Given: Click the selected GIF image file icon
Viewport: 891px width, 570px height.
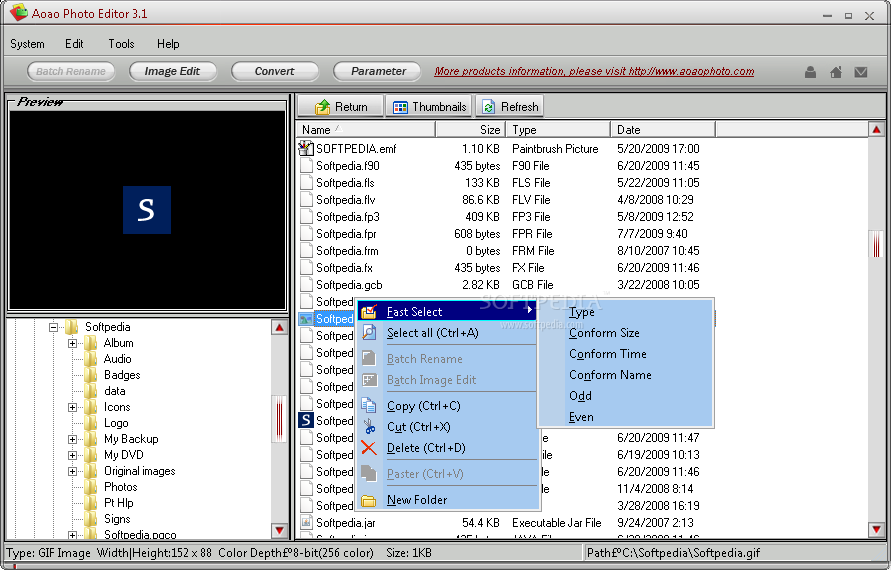Looking at the screenshot, I should point(306,319).
